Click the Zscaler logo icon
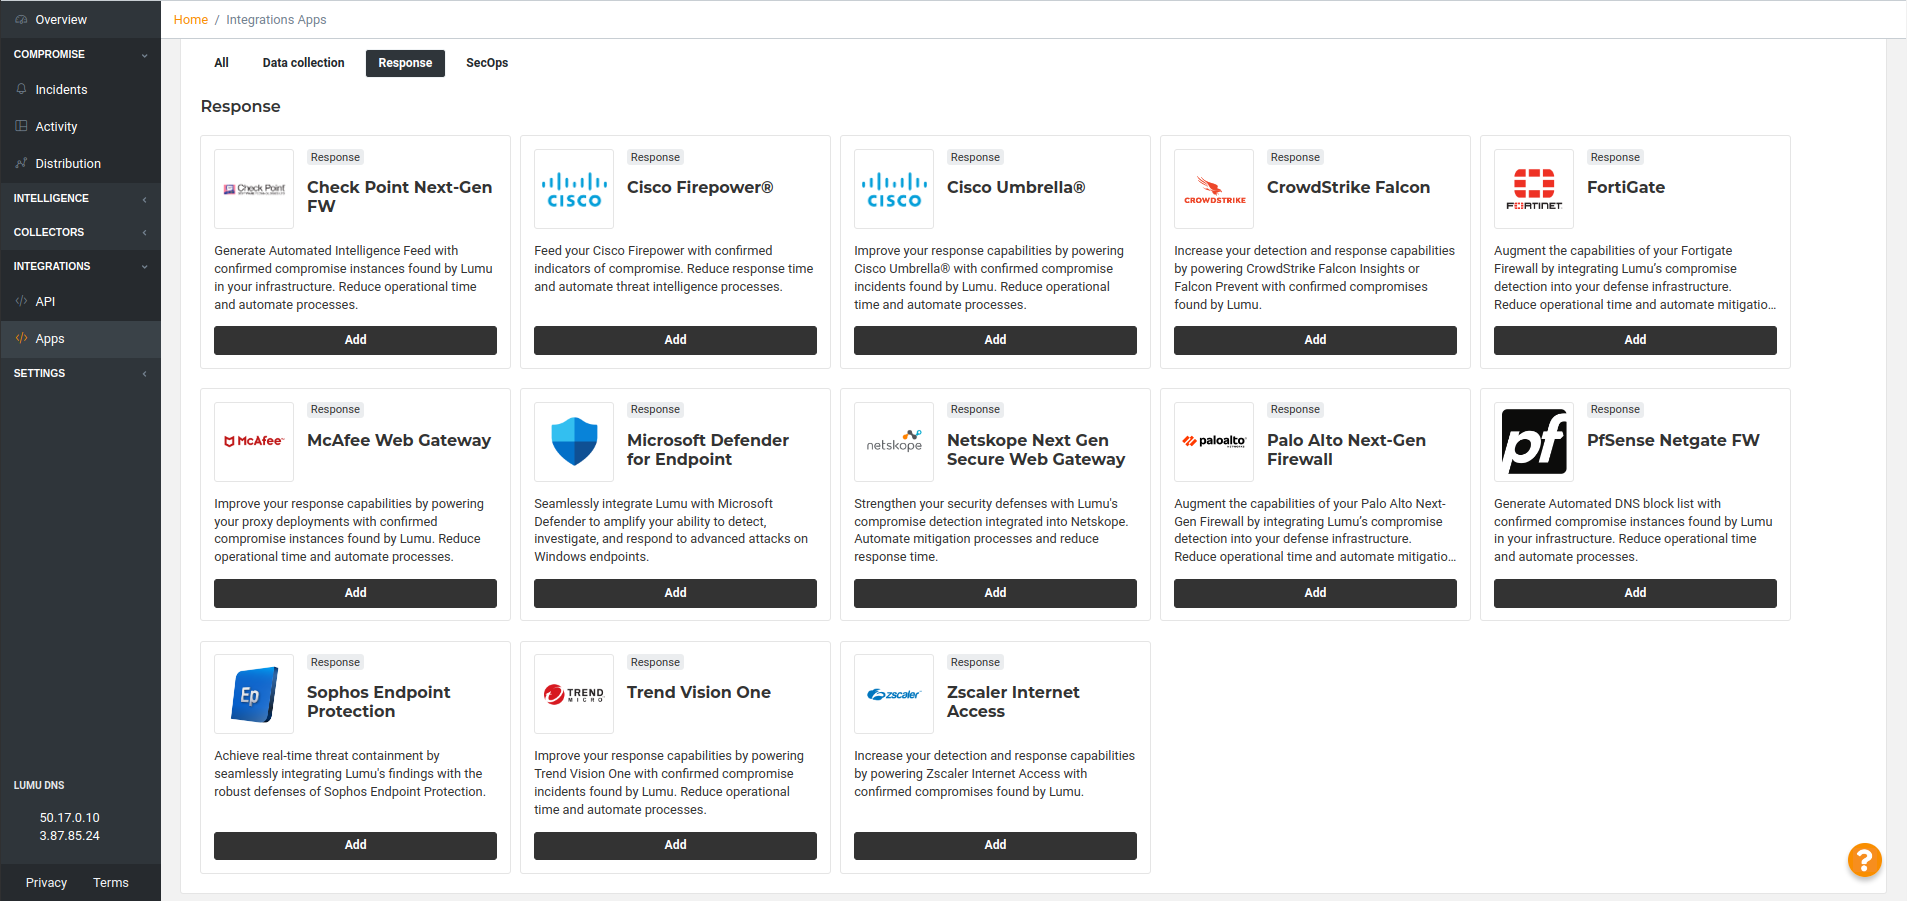1907x901 pixels. click(894, 694)
